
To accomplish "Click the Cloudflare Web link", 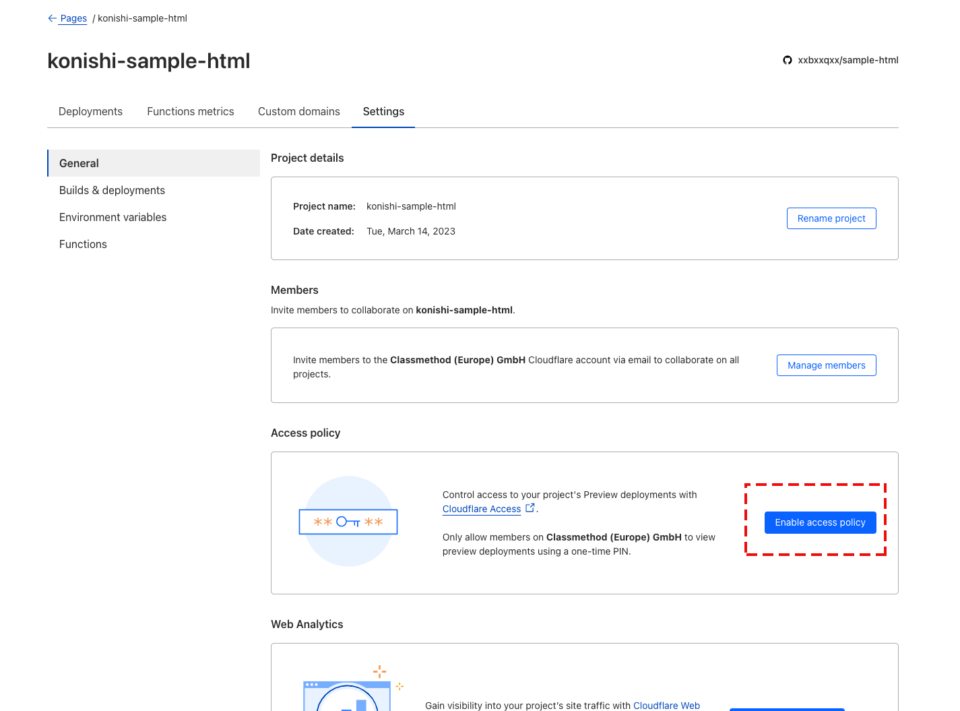I will tap(667, 705).
